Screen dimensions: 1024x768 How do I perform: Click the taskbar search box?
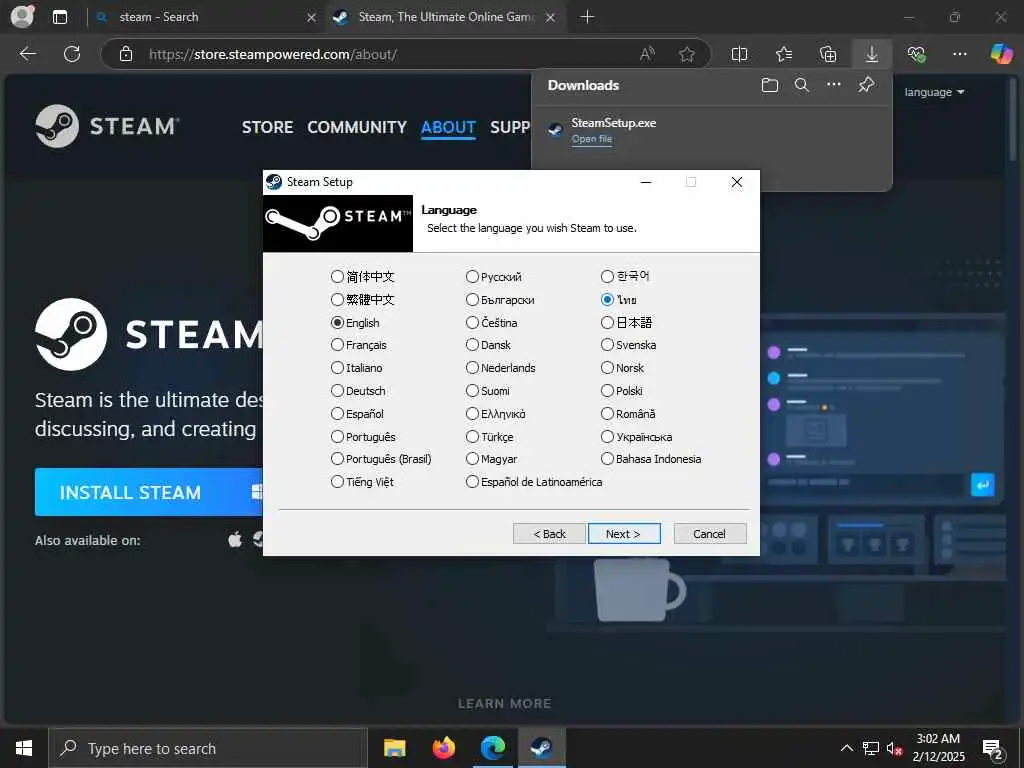(x=208, y=748)
